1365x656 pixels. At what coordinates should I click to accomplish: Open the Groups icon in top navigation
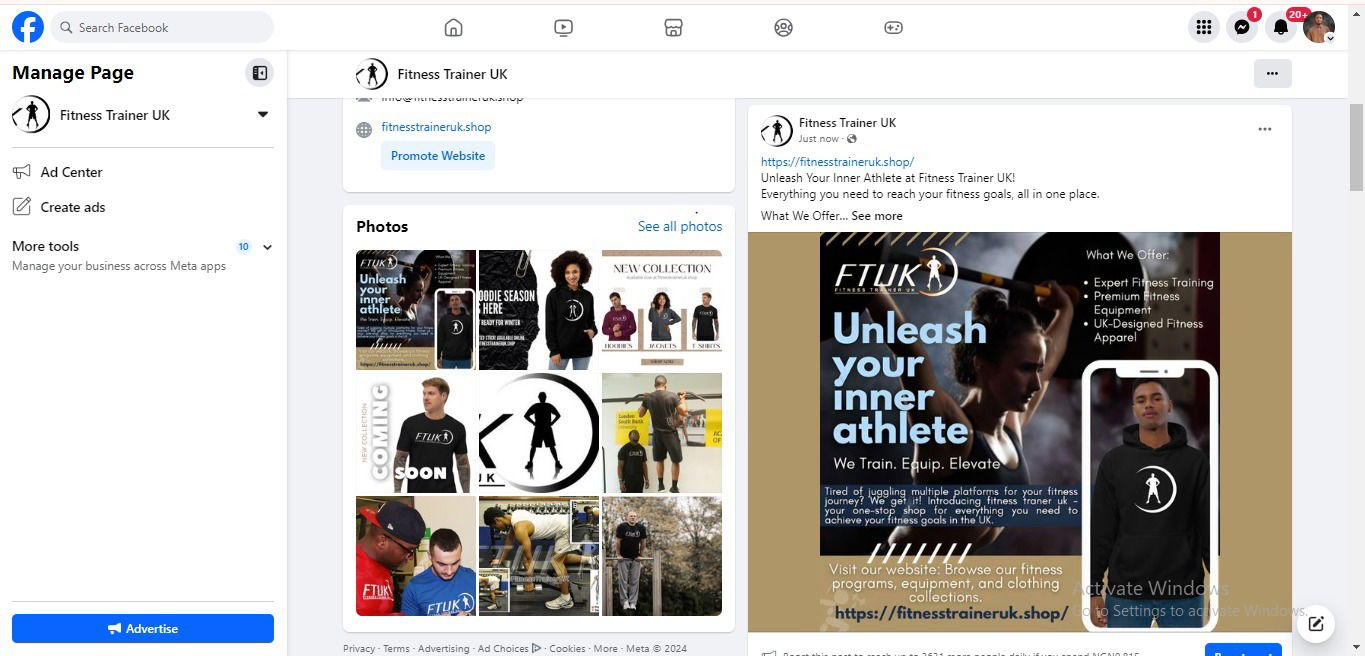(x=783, y=28)
